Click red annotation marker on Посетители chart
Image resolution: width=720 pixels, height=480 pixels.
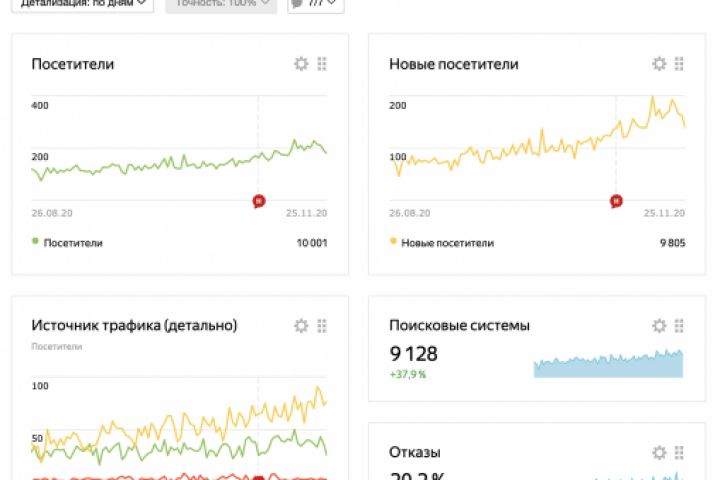[259, 201]
